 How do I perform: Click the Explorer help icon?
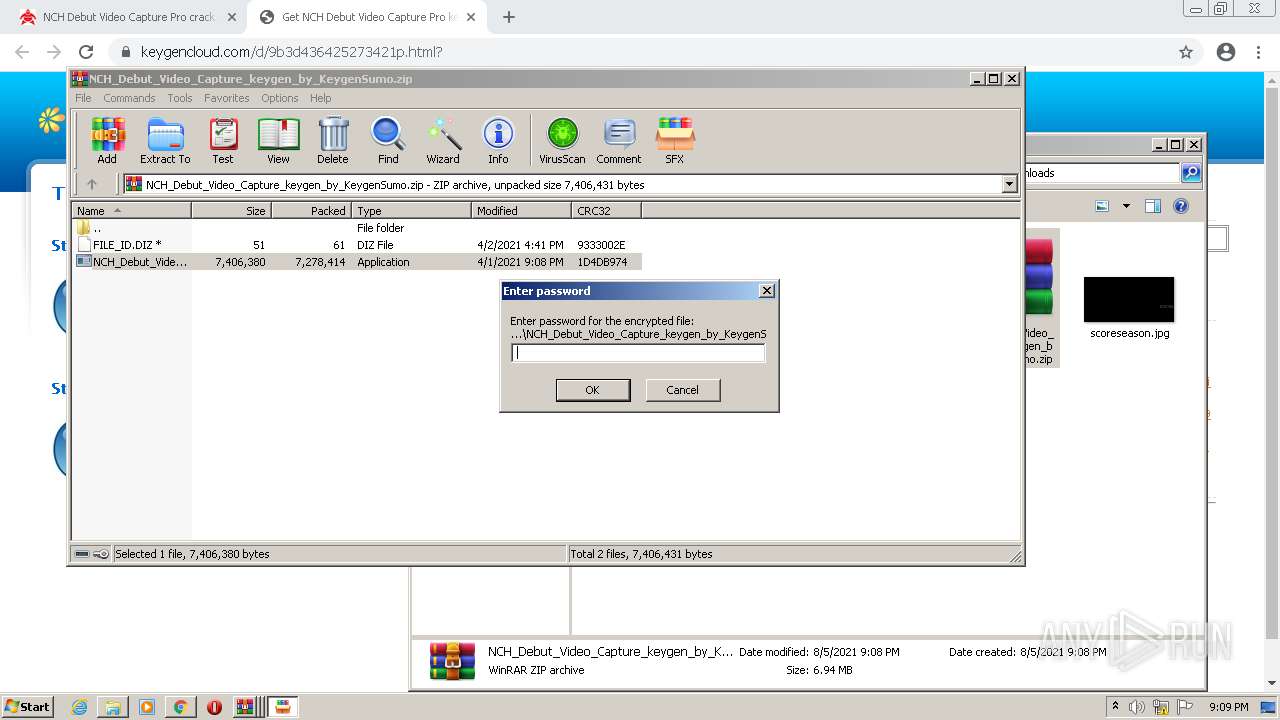[x=1181, y=206]
